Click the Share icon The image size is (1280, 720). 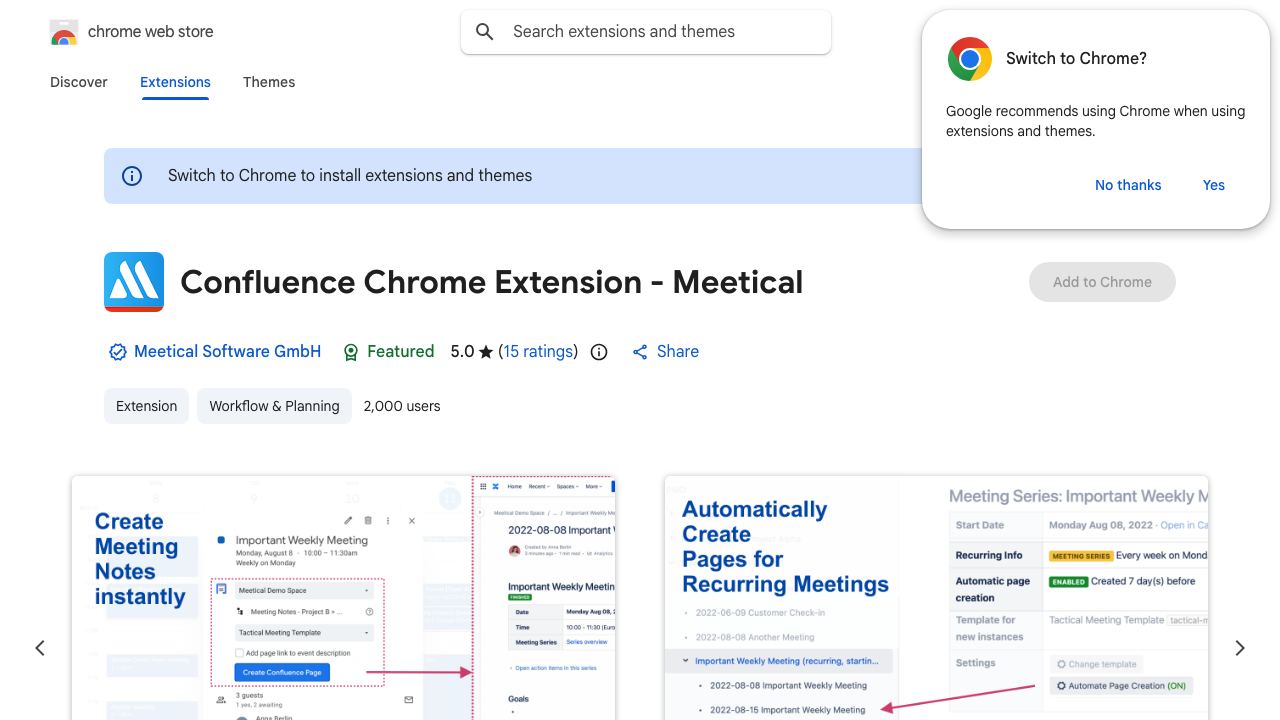640,352
